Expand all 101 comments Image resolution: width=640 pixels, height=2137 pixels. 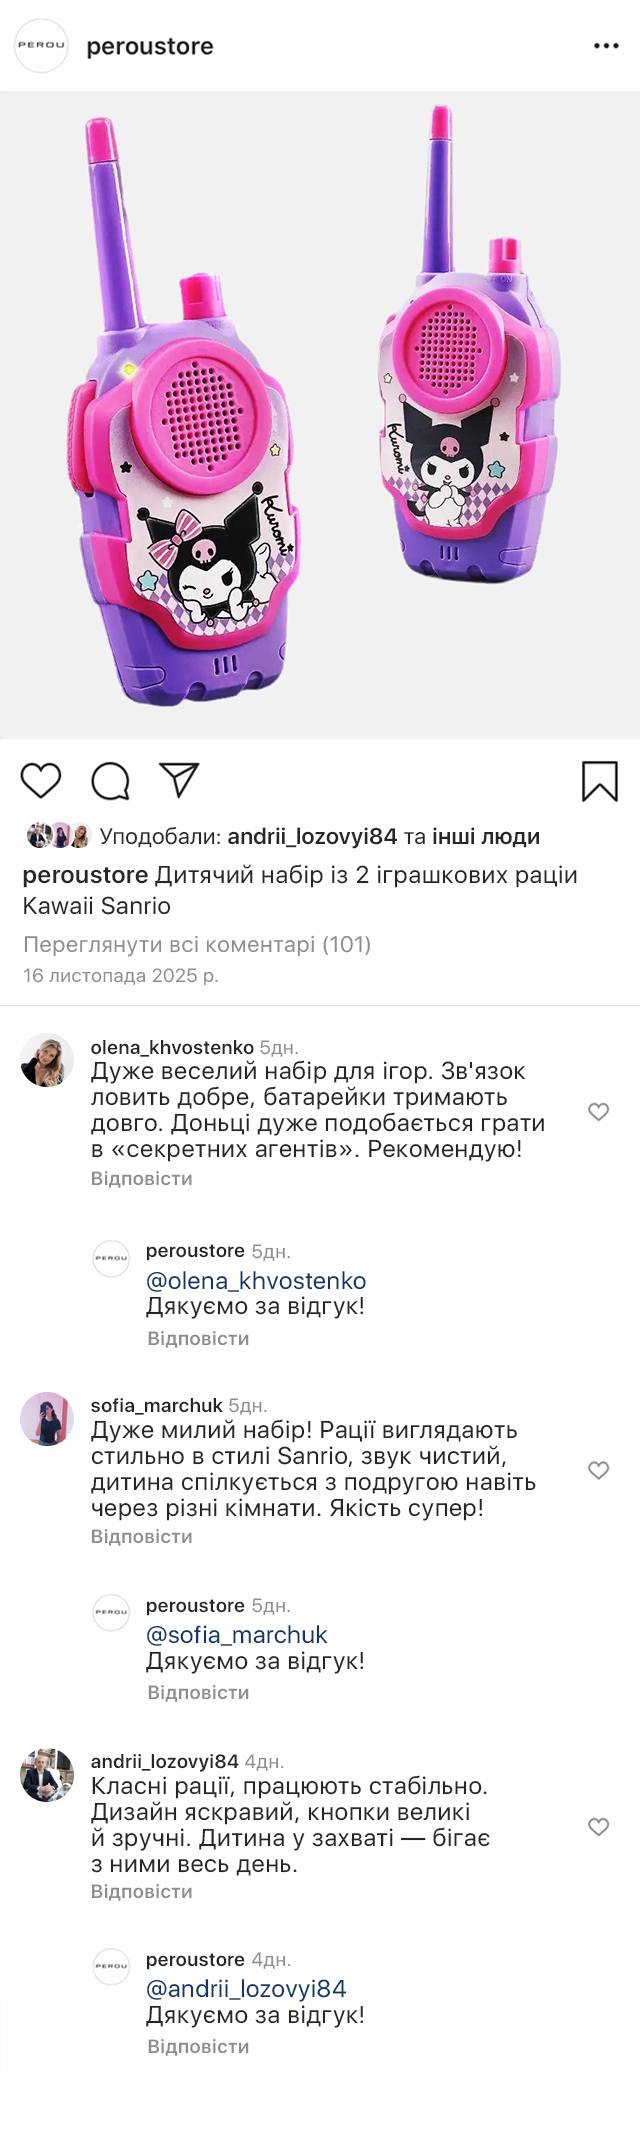[x=197, y=944]
